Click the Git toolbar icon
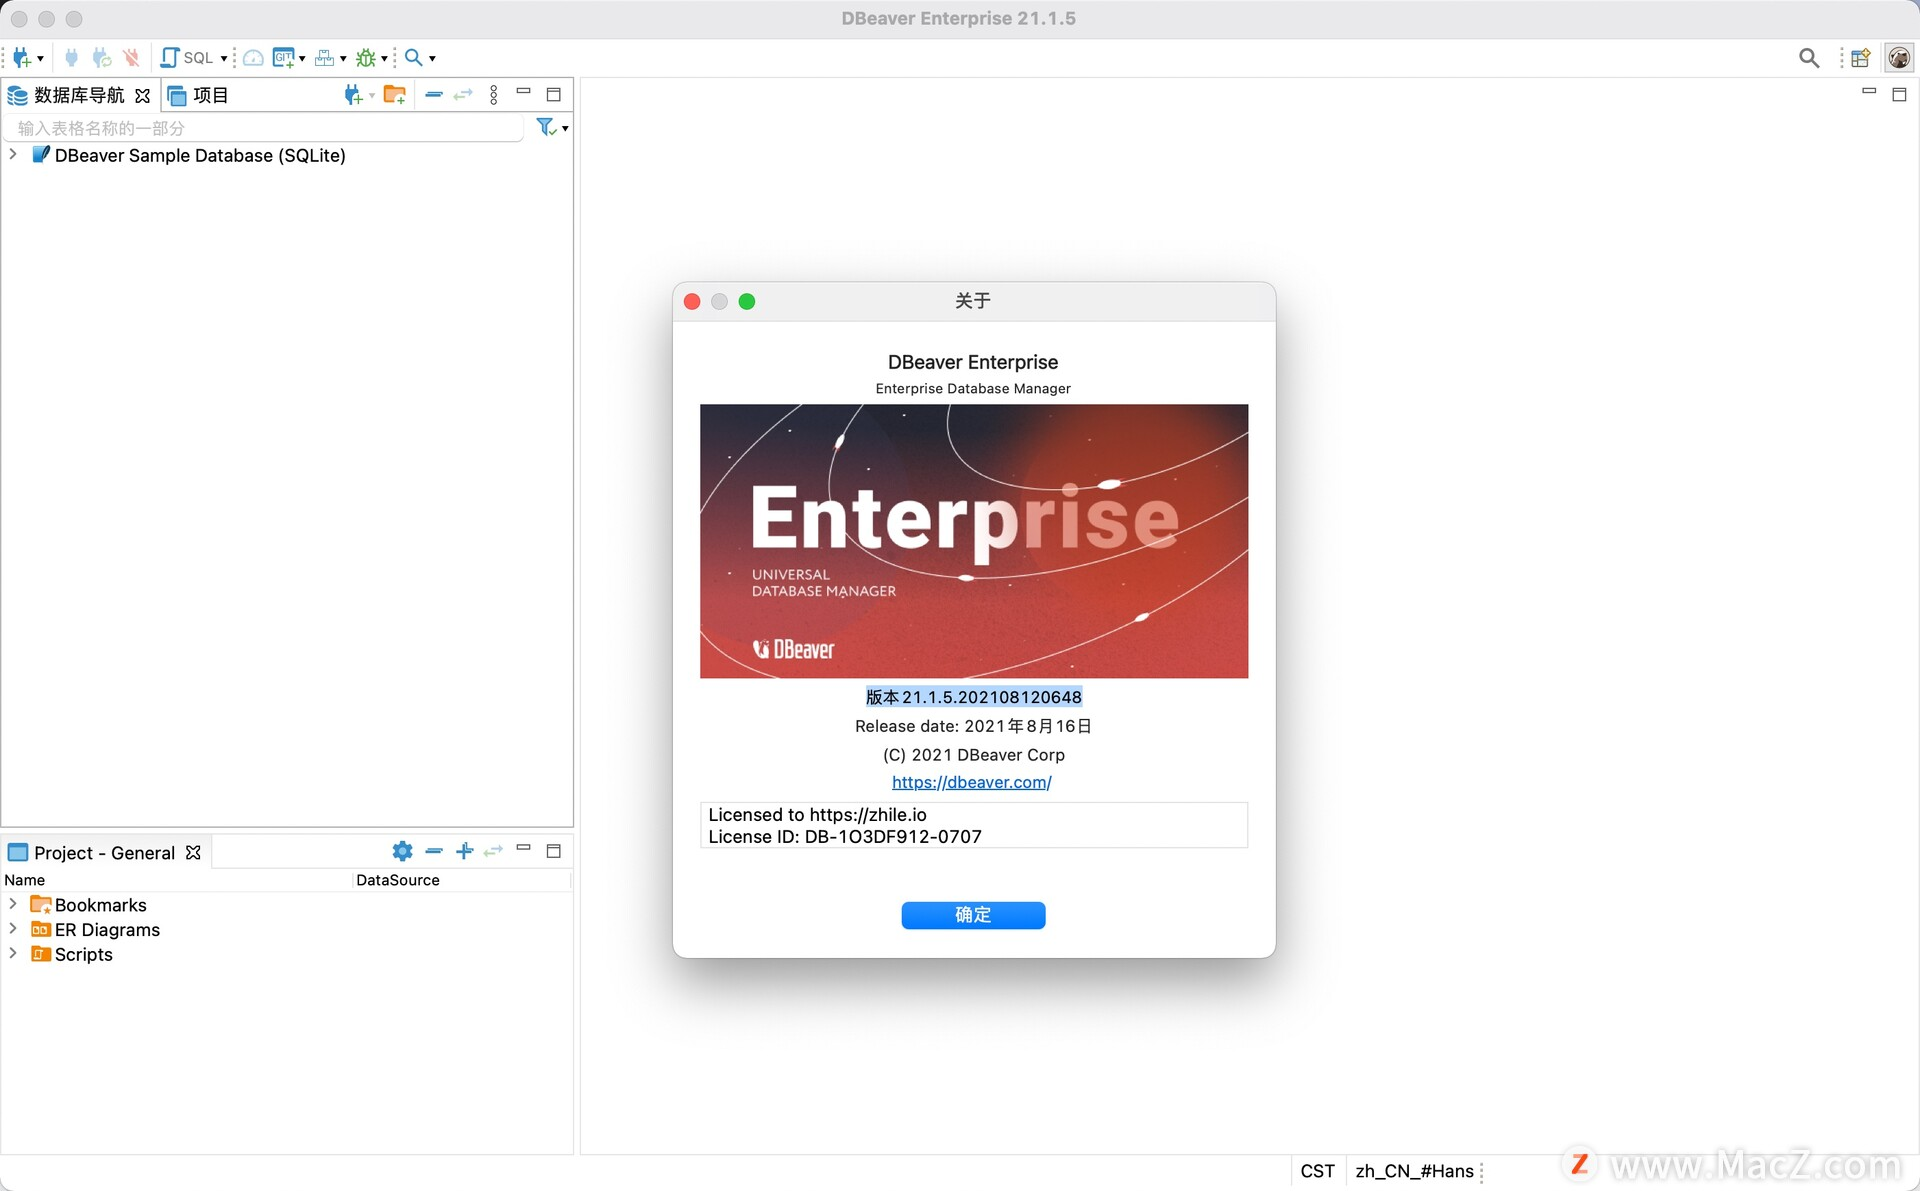 (283, 58)
